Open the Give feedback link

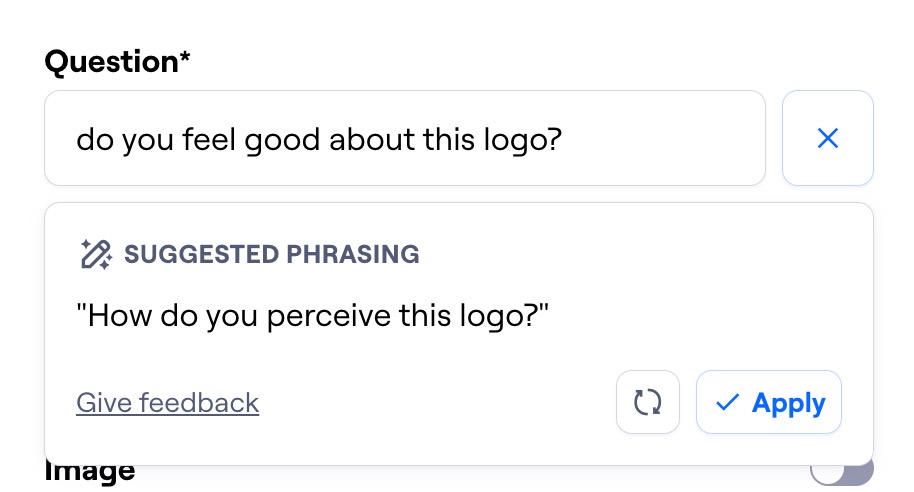point(167,403)
